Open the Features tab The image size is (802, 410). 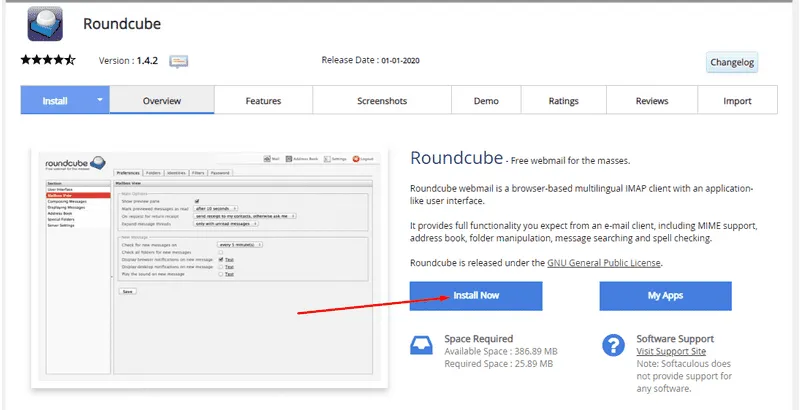point(263,101)
